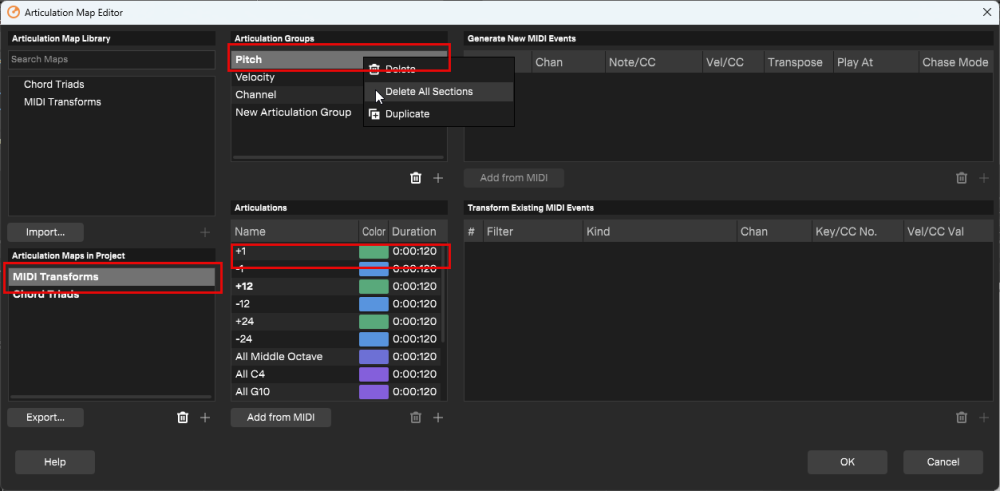Image resolution: width=1000 pixels, height=491 pixels.
Task: Click plus icon in Generate New MIDI Events
Action: 983,178
